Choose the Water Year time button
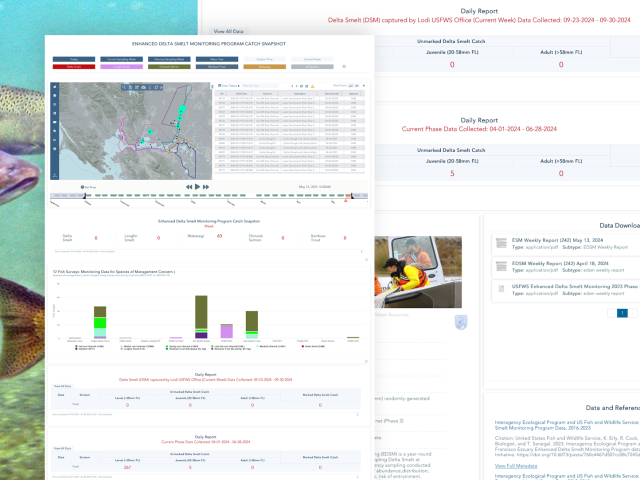 (x=217, y=59)
